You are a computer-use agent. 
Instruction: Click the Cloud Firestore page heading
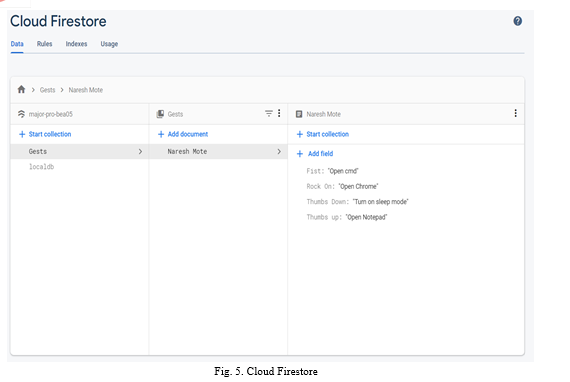click(x=58, y=21)
